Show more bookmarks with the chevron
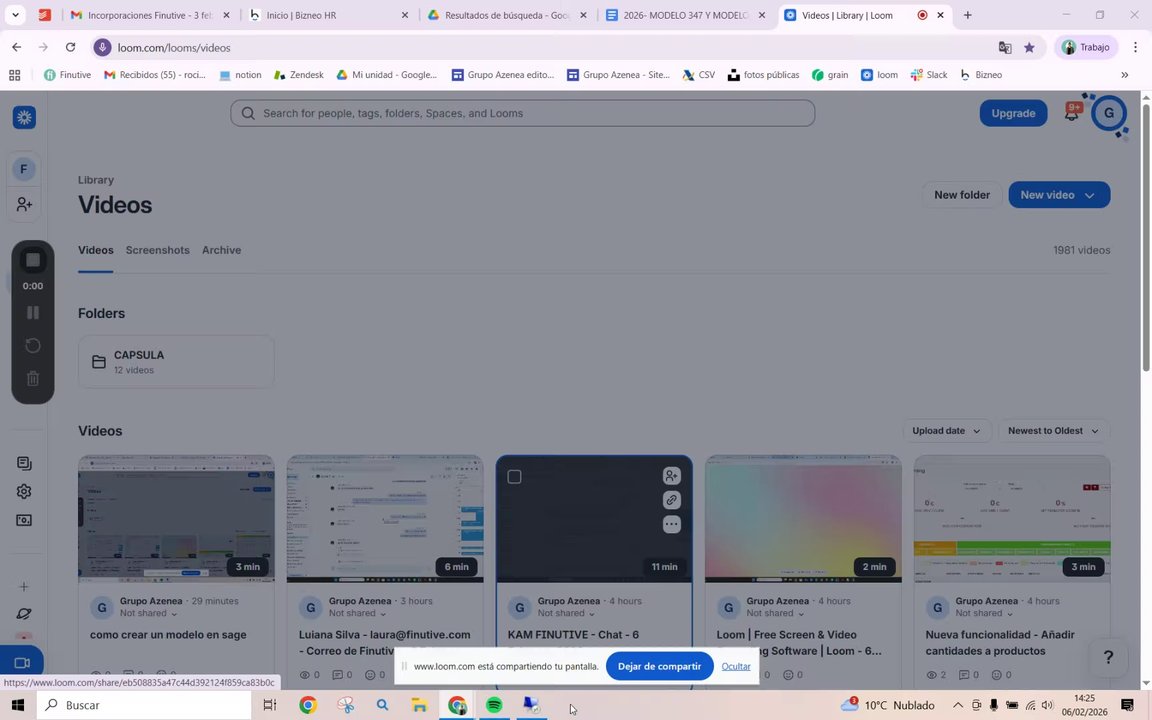The width and height of the screenshot is (1152, 720). 1124,75
